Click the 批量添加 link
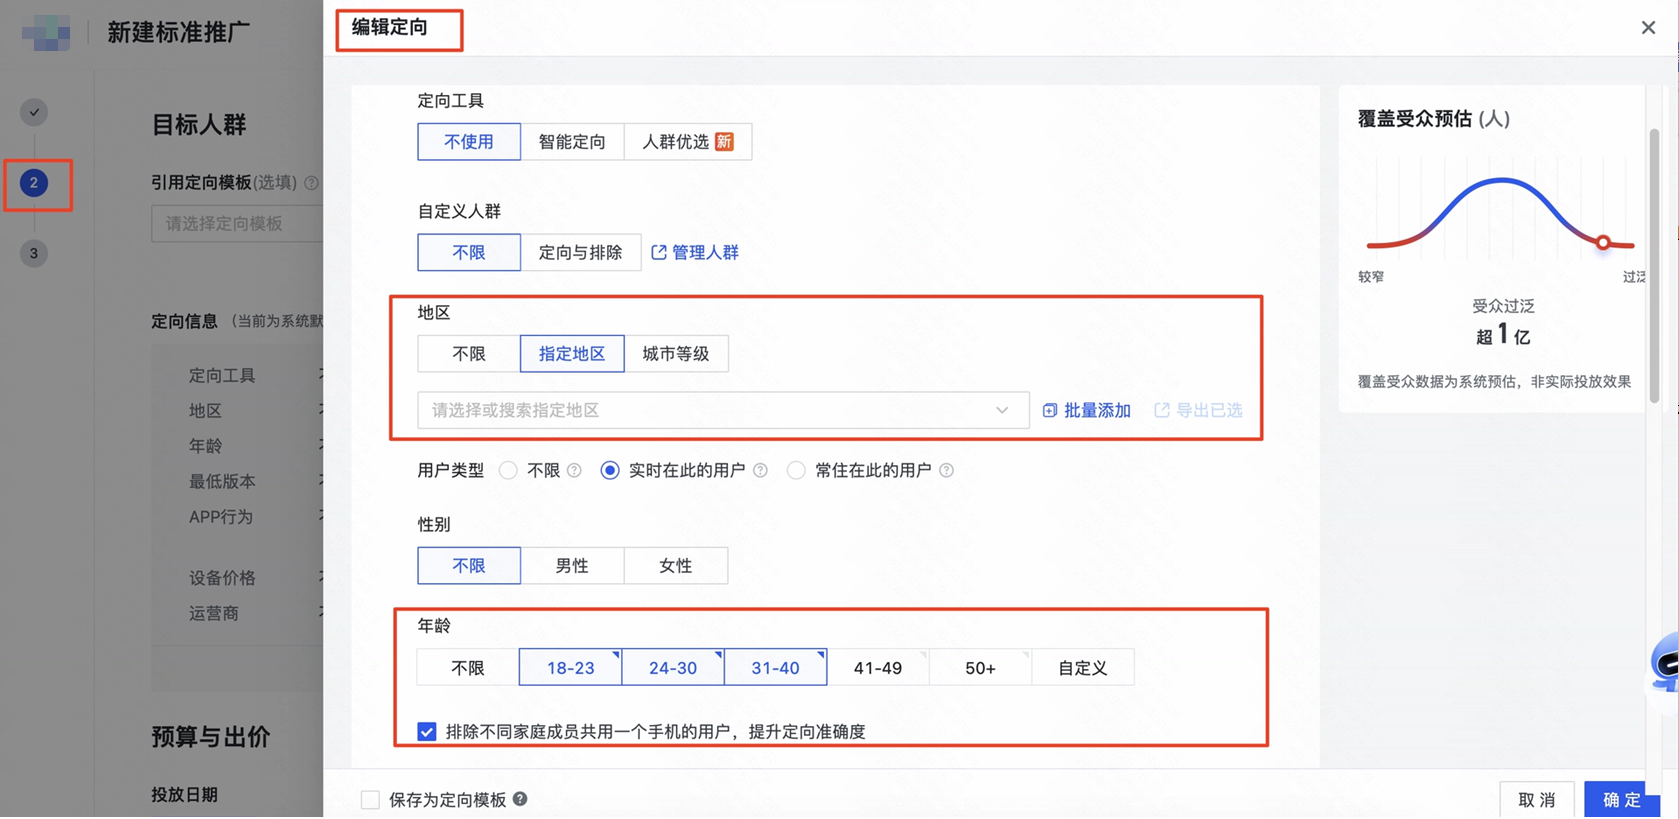1679x819 pixels. (1097, 411)
